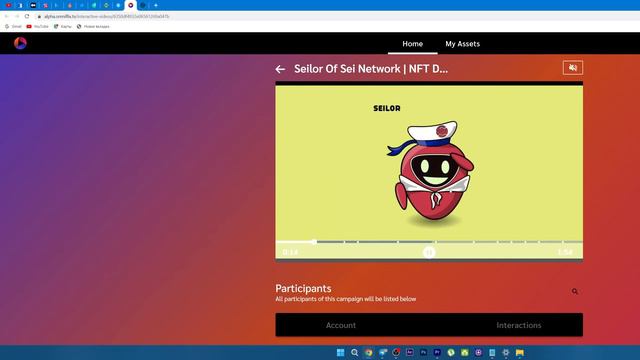Open After Effects from the taskbar
This screenshot has height=360, width=640.
[410, 353]
